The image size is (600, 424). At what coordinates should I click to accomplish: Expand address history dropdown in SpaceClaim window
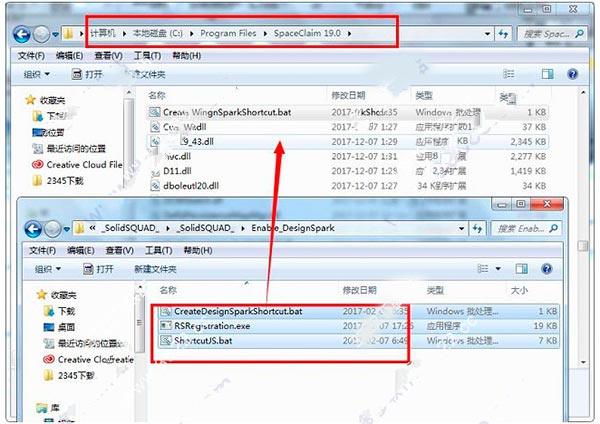click(488, 34)
